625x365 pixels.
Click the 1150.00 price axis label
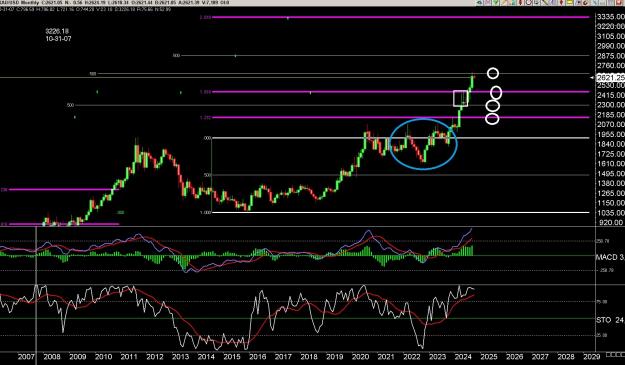pyautogui.click(x=610, y=203)
